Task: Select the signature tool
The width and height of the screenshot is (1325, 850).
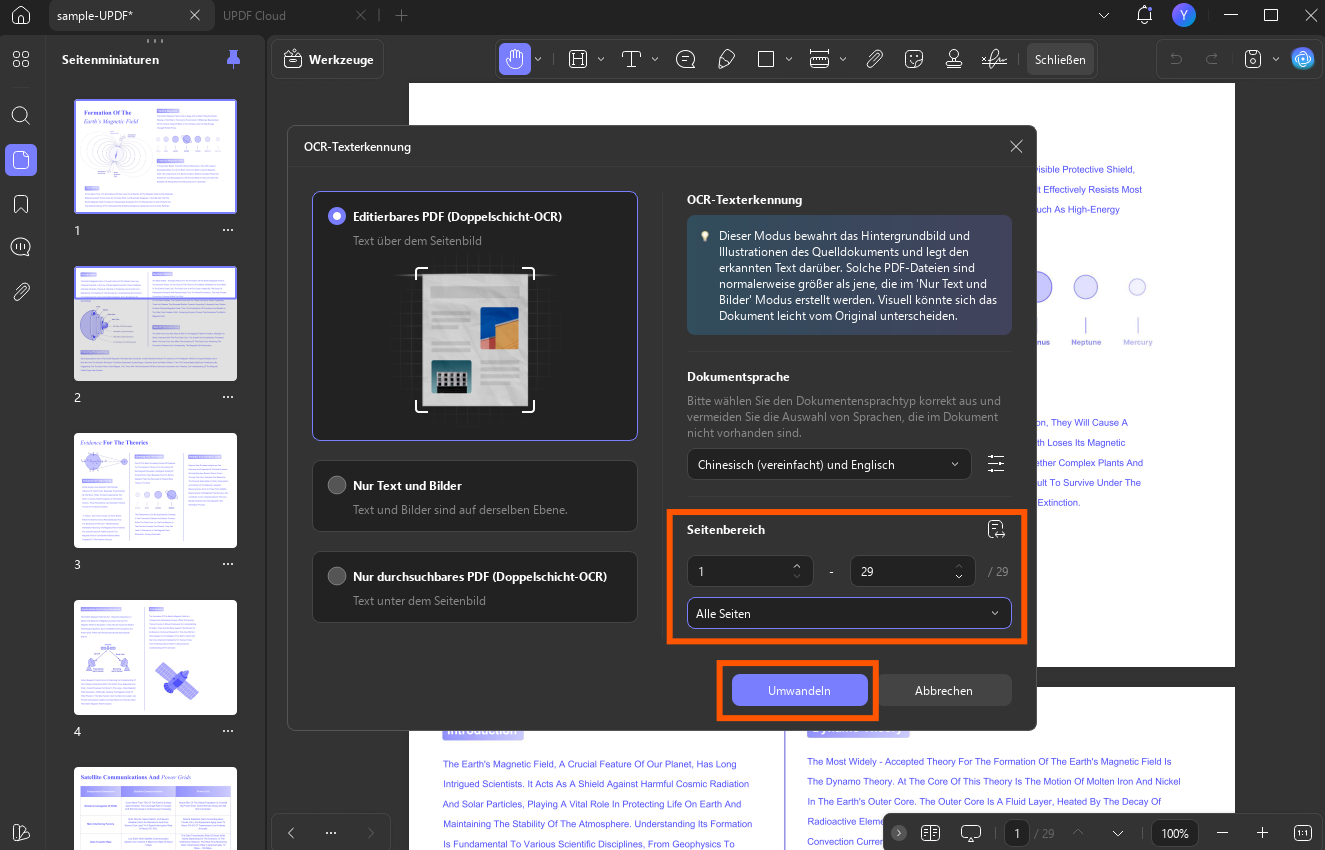Action: 994,59
